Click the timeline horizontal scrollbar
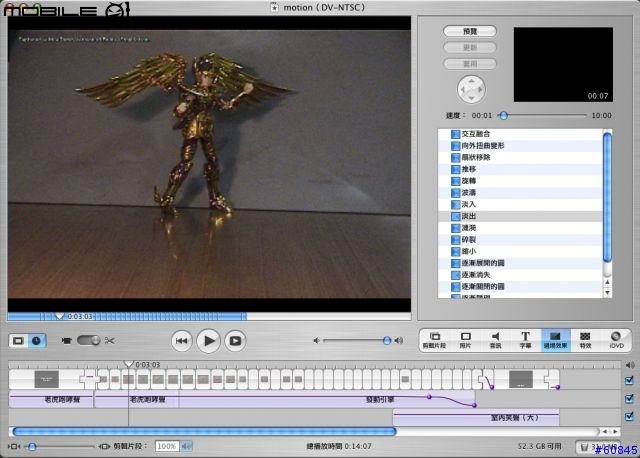 click(204, 431)
